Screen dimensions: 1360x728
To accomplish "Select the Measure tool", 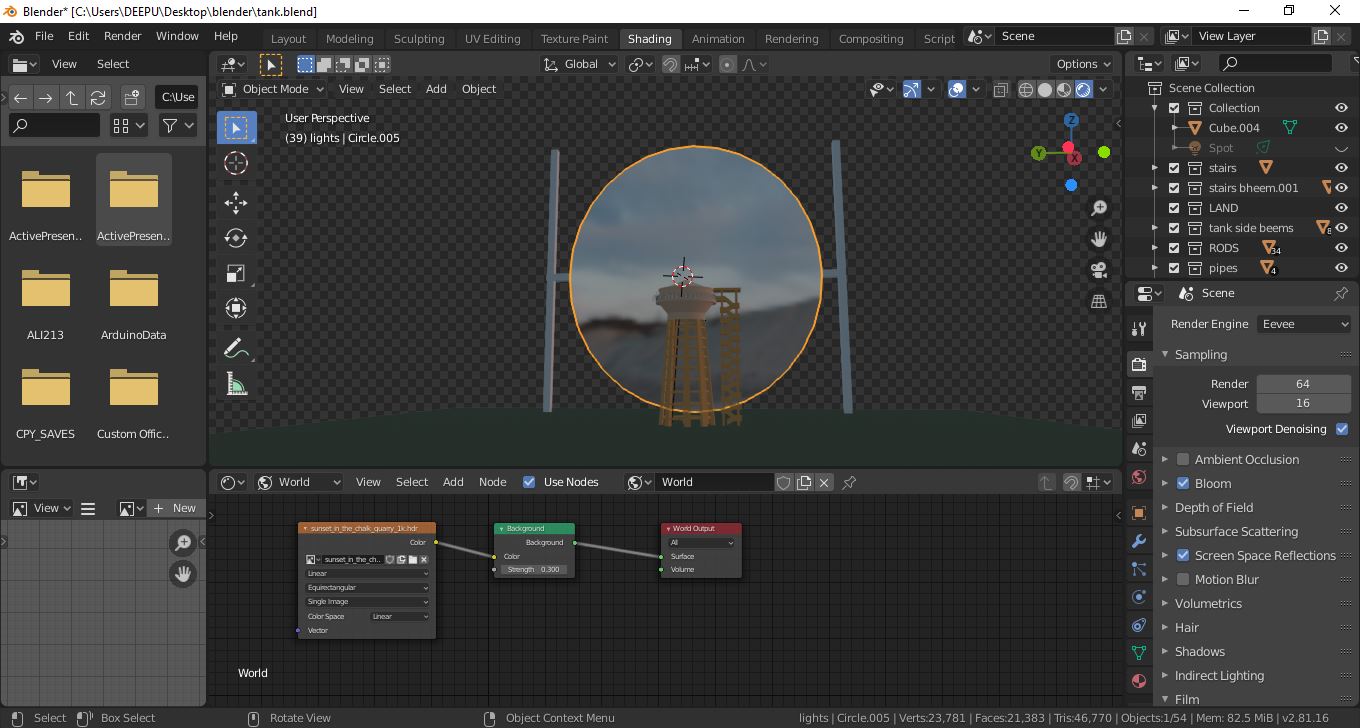I will (236, 385).
